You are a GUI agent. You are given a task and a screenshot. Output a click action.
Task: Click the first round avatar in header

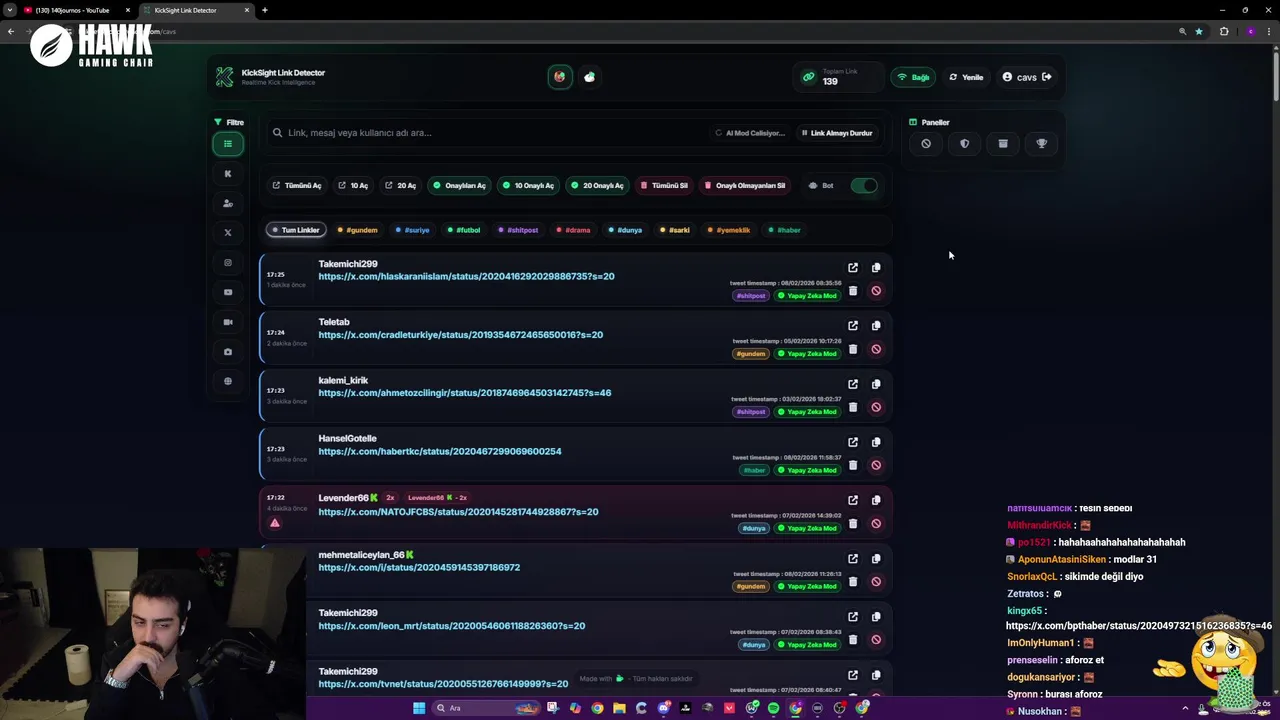(x=560, y=77)
